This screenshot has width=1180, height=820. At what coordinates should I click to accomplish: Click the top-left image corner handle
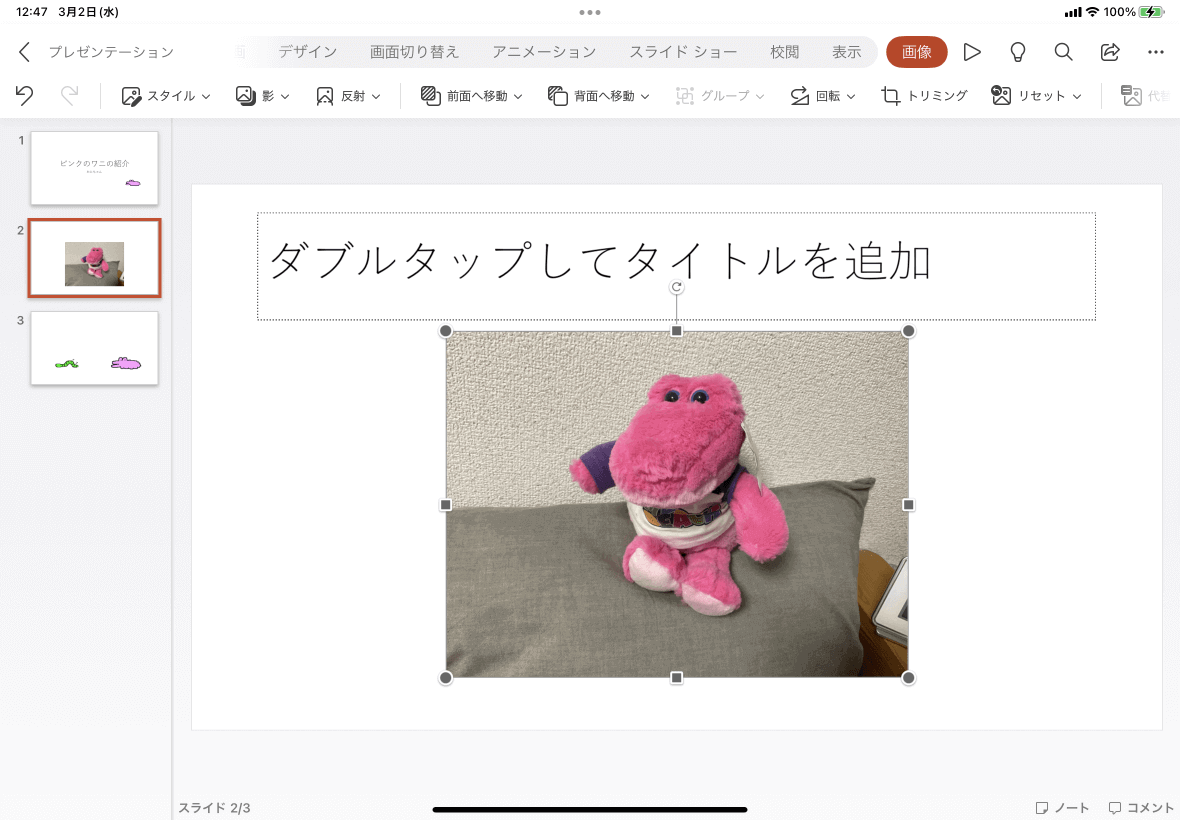pos(446,331)
